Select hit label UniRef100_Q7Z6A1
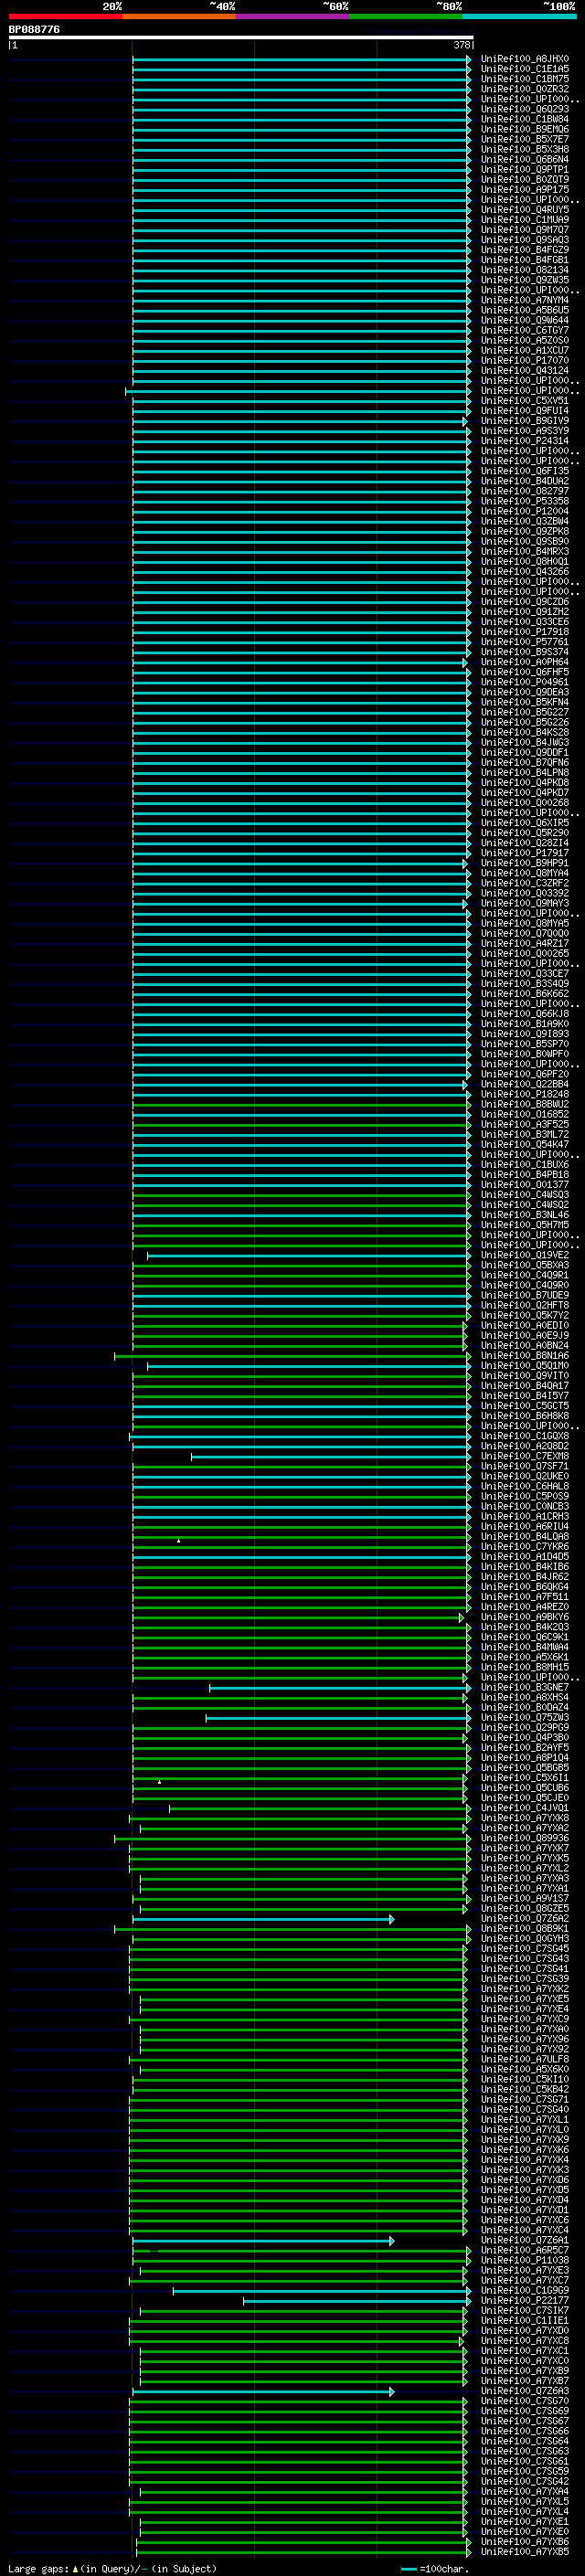Viewport: 585px width, 2576px height. point(525,2241)
